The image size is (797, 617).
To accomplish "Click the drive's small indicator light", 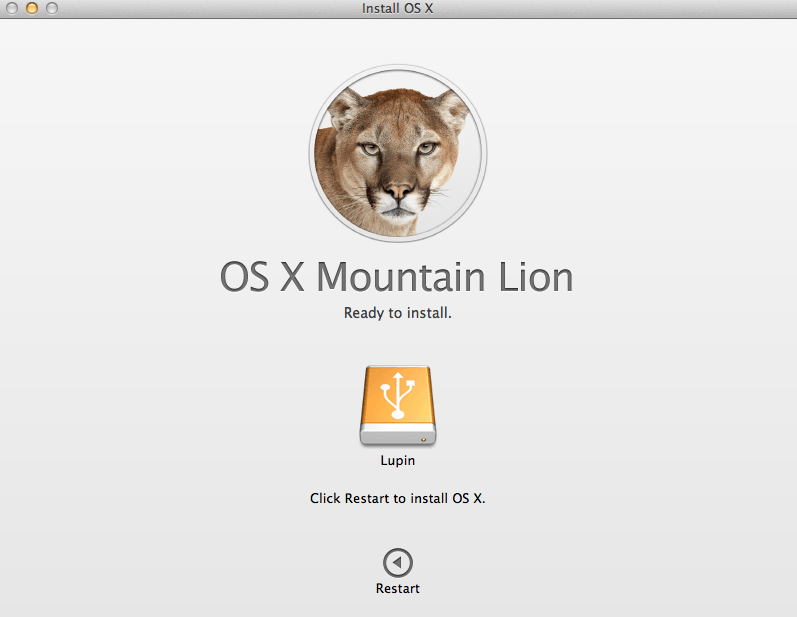I will click(x=424, y=438).
